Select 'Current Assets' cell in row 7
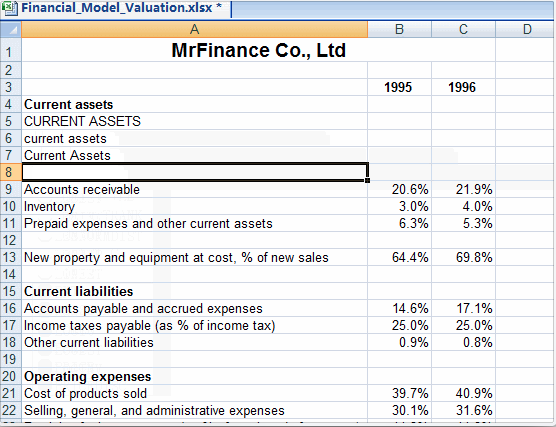Viewport: 556px width, 427px height. pos(195,155)
